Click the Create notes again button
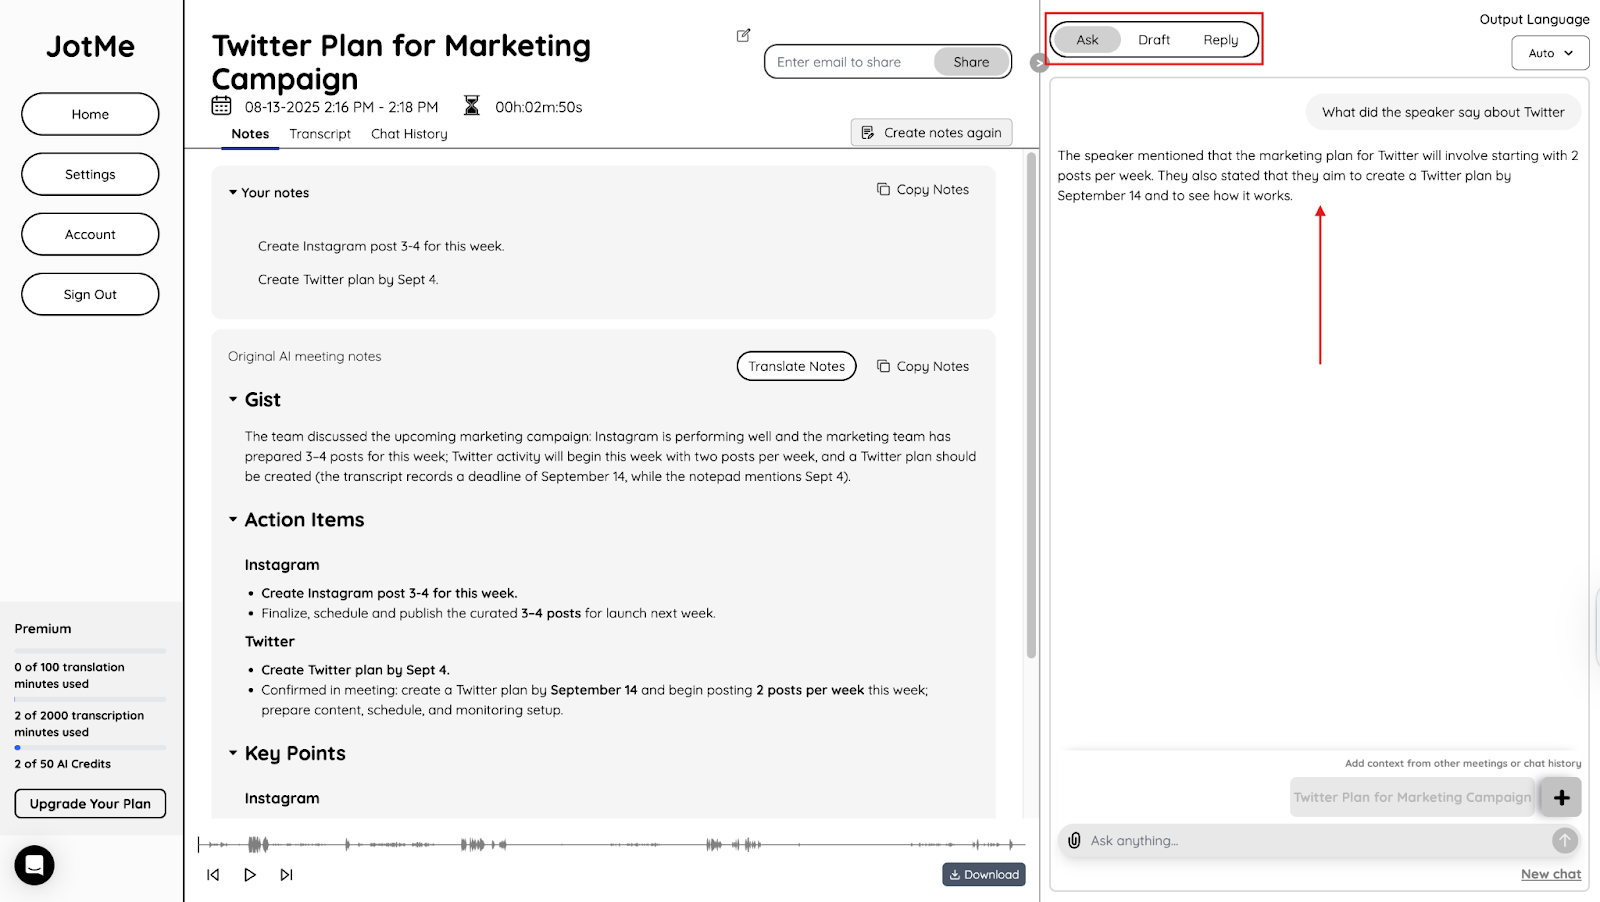Viewport: 1600px width, 902px height. tap(931, 132)
